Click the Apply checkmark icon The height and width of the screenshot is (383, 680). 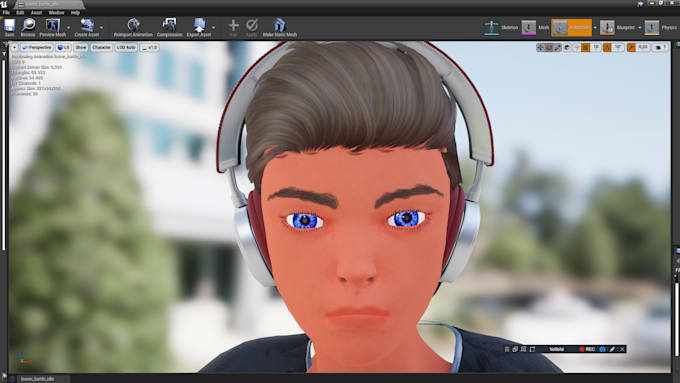(x=252, y=25)
